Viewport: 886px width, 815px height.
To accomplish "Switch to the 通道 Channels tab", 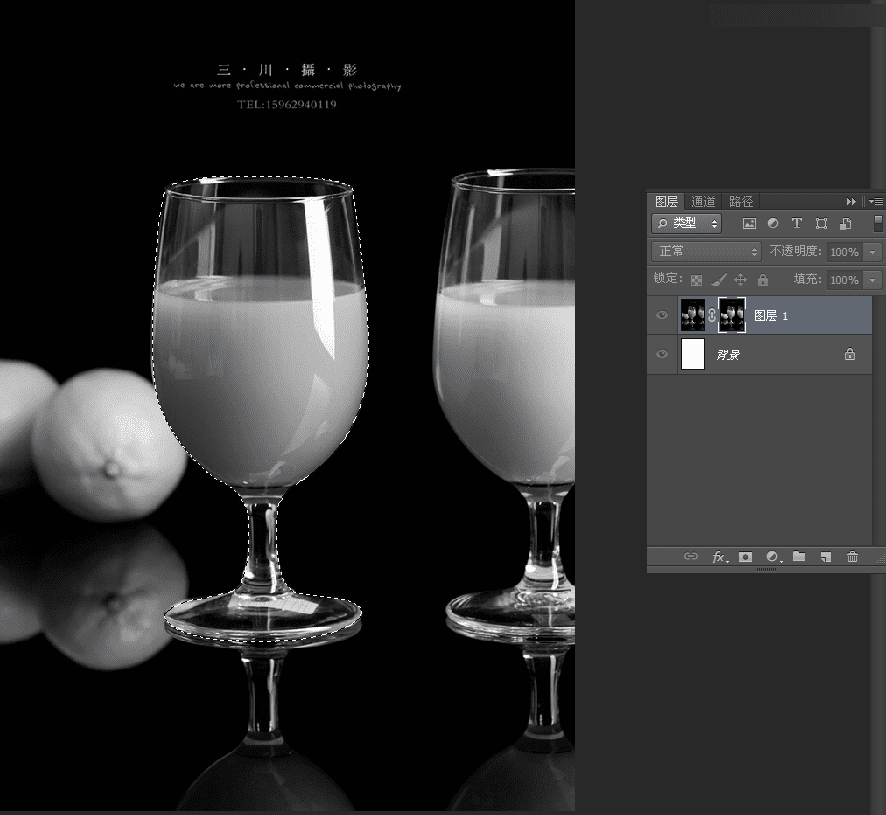I will [704, 201].
